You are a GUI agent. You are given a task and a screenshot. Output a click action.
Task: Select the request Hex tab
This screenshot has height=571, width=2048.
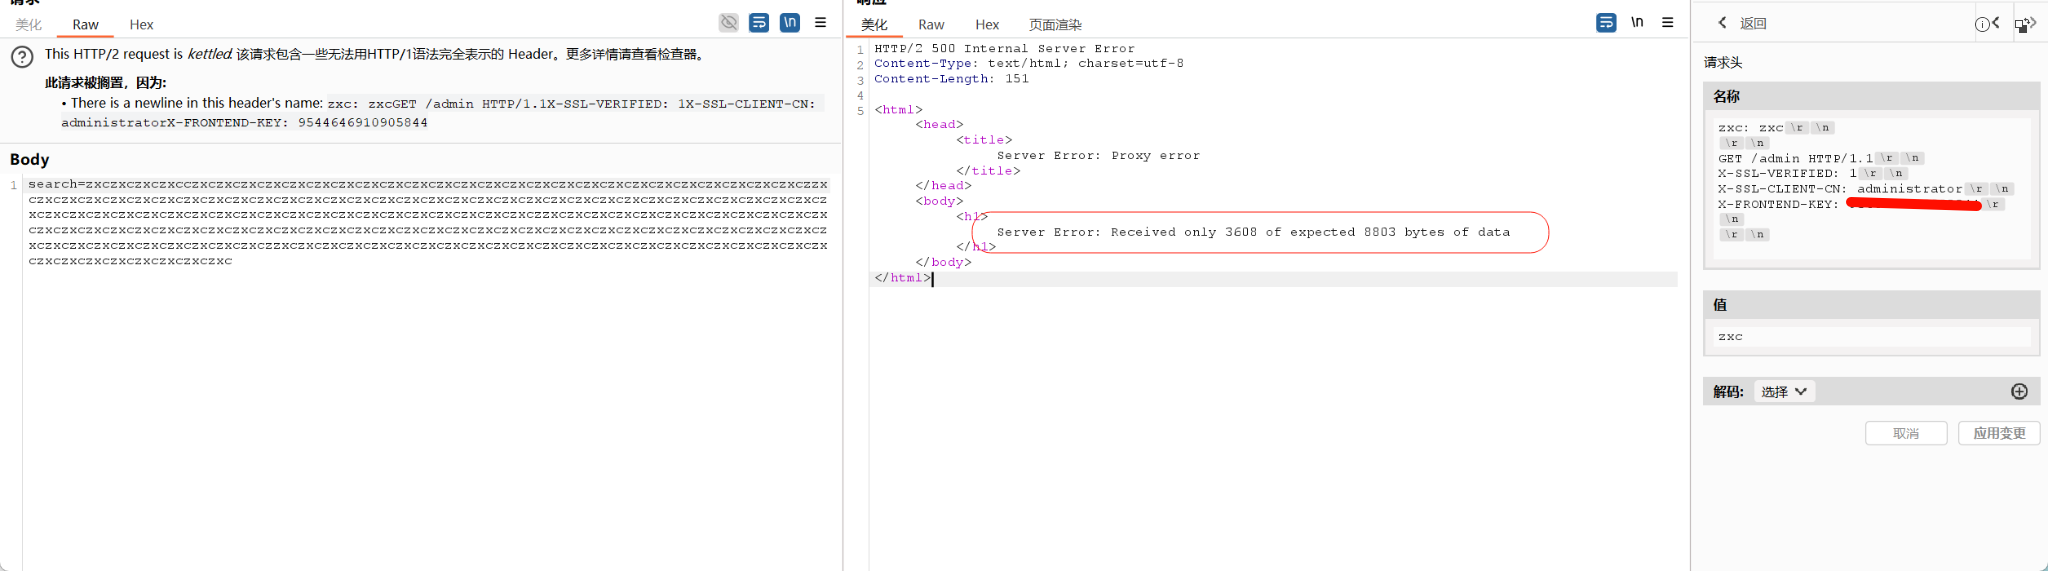141,24
